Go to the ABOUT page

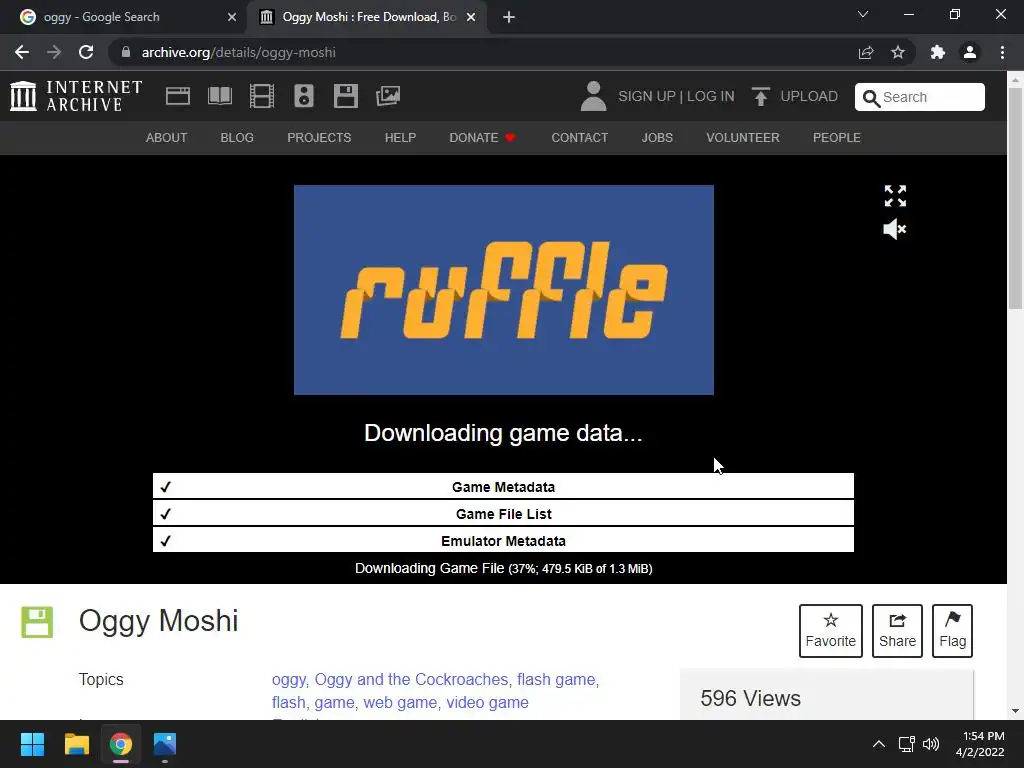[x=167, y=138]
